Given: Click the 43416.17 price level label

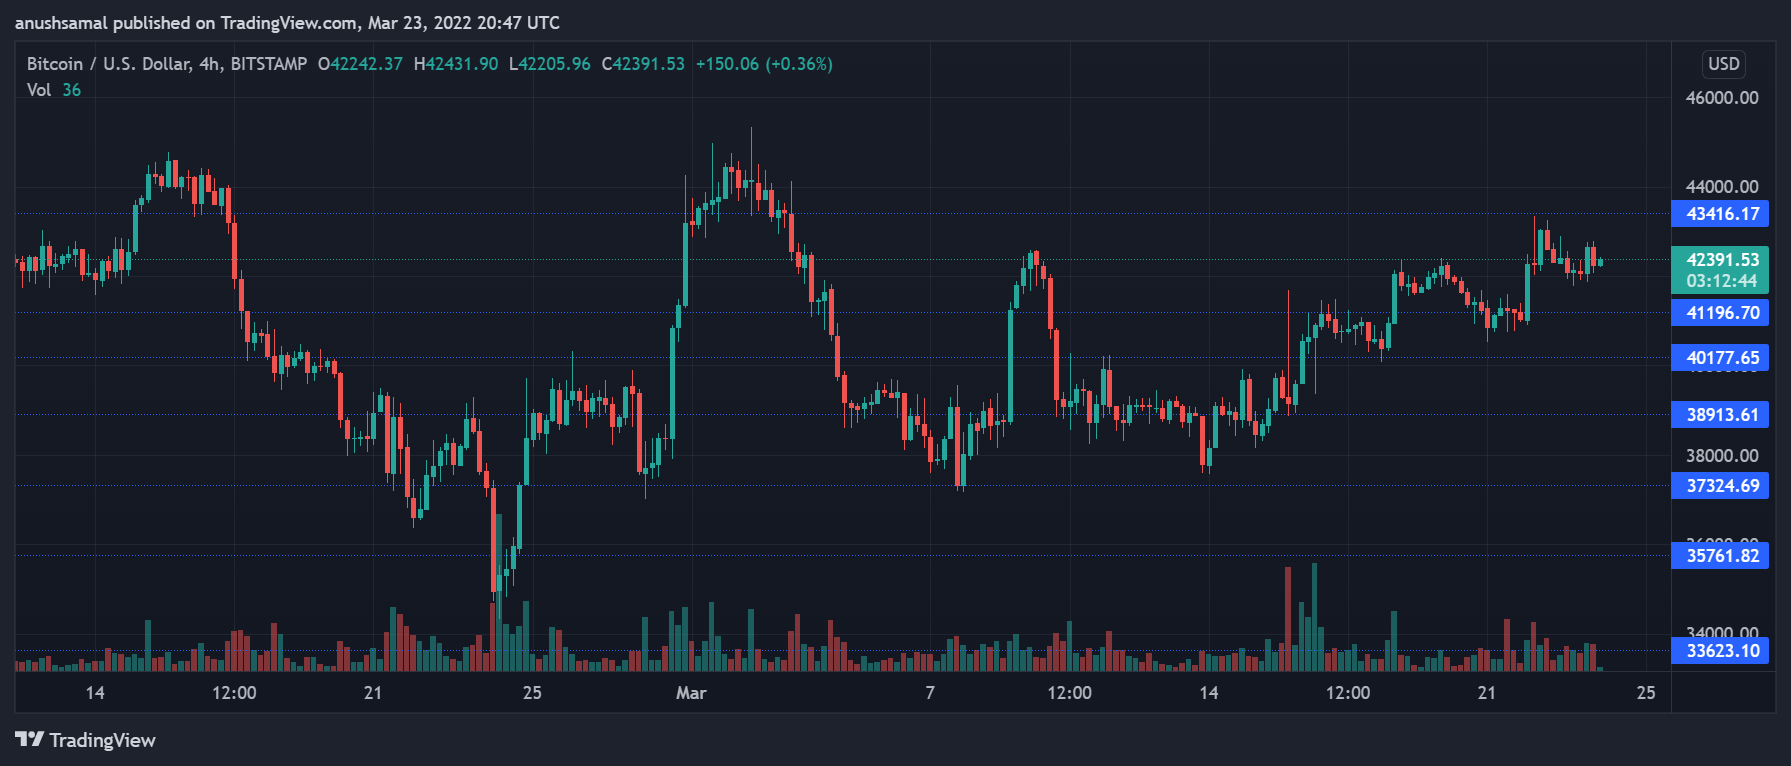Looking at the screenshot, I should (1720, 214).
